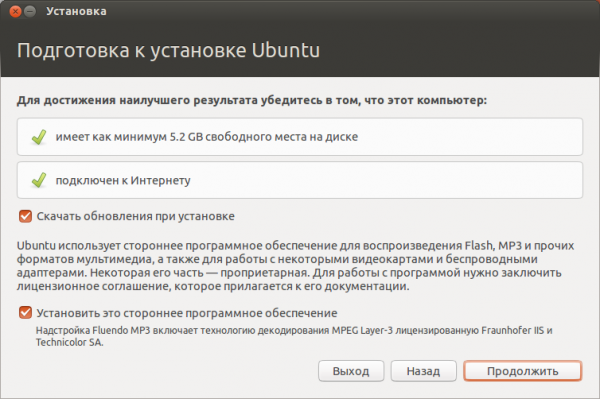Click green checkmark beside подключен к Интернету
The image size is (600, 399).
[x=39, y=180]
